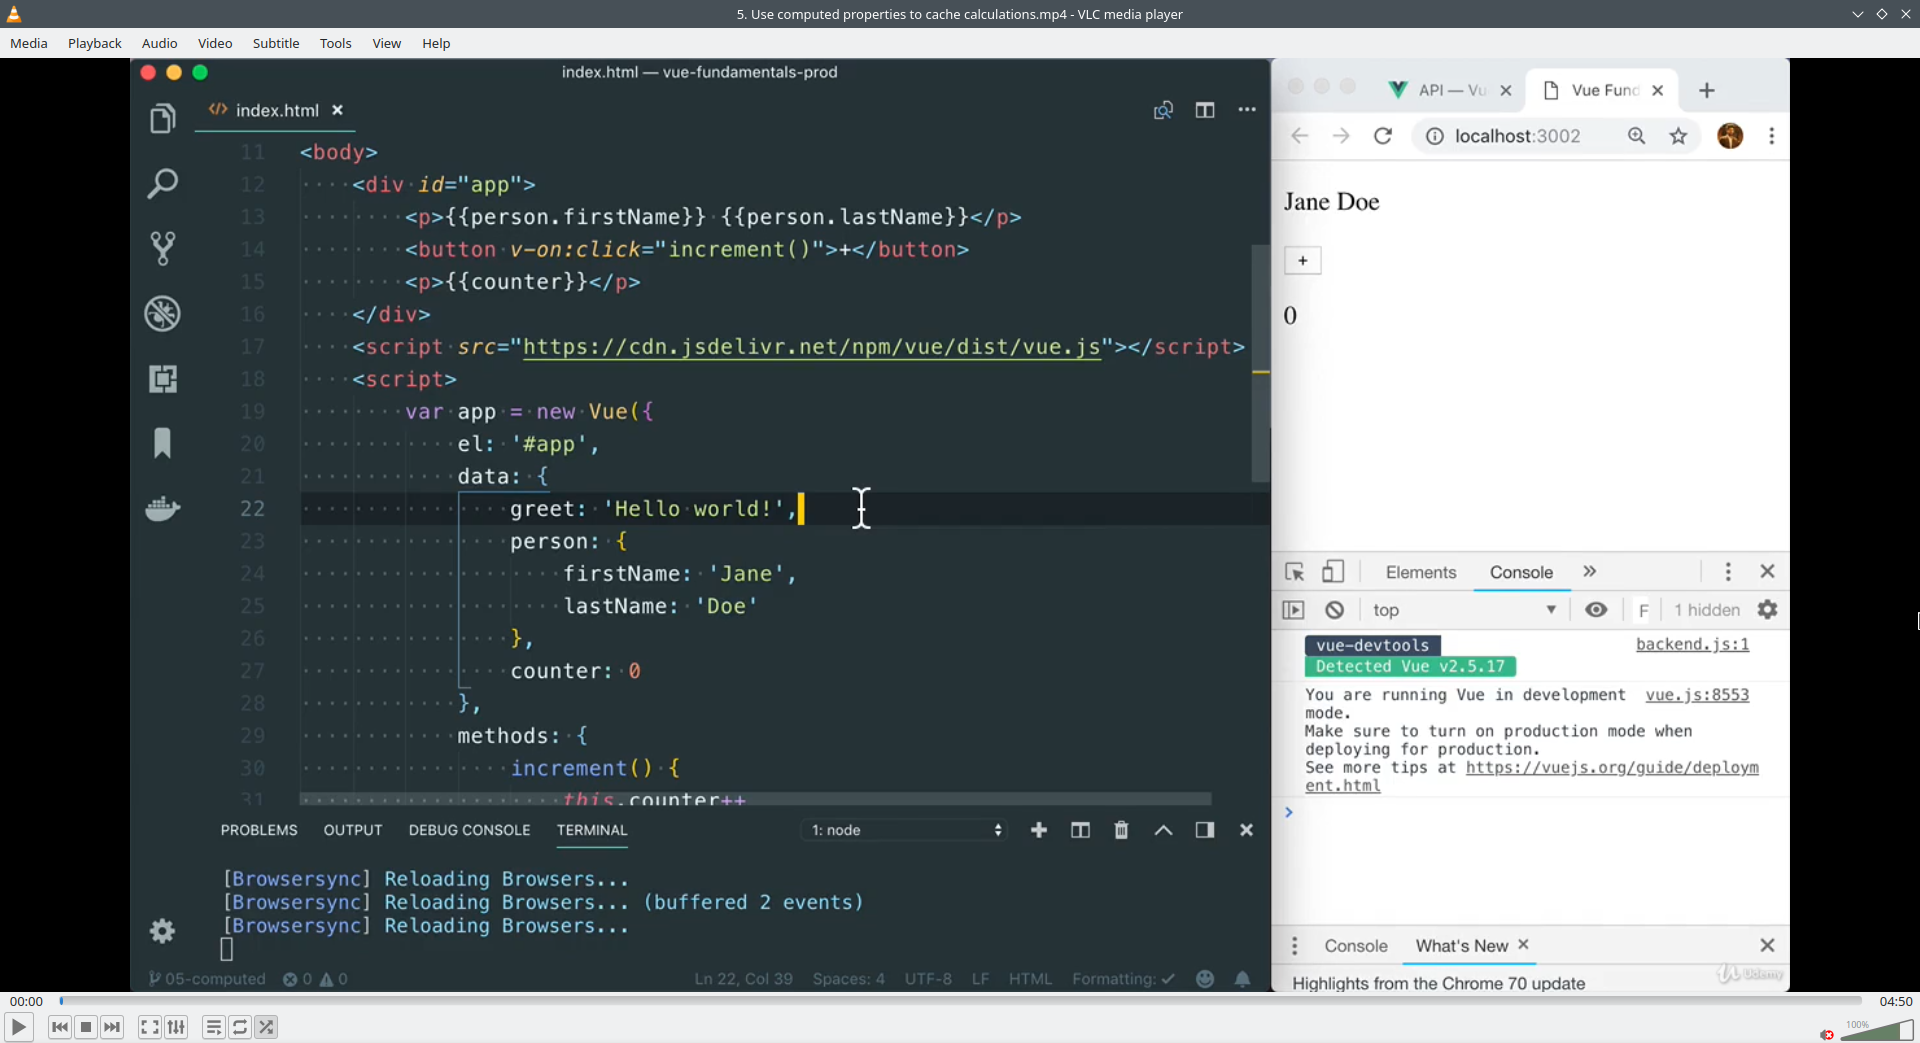Viewport: 1920px width, 1043px height.
Task: Open the backend.js:1 source link
Action: pos(1692,645)
